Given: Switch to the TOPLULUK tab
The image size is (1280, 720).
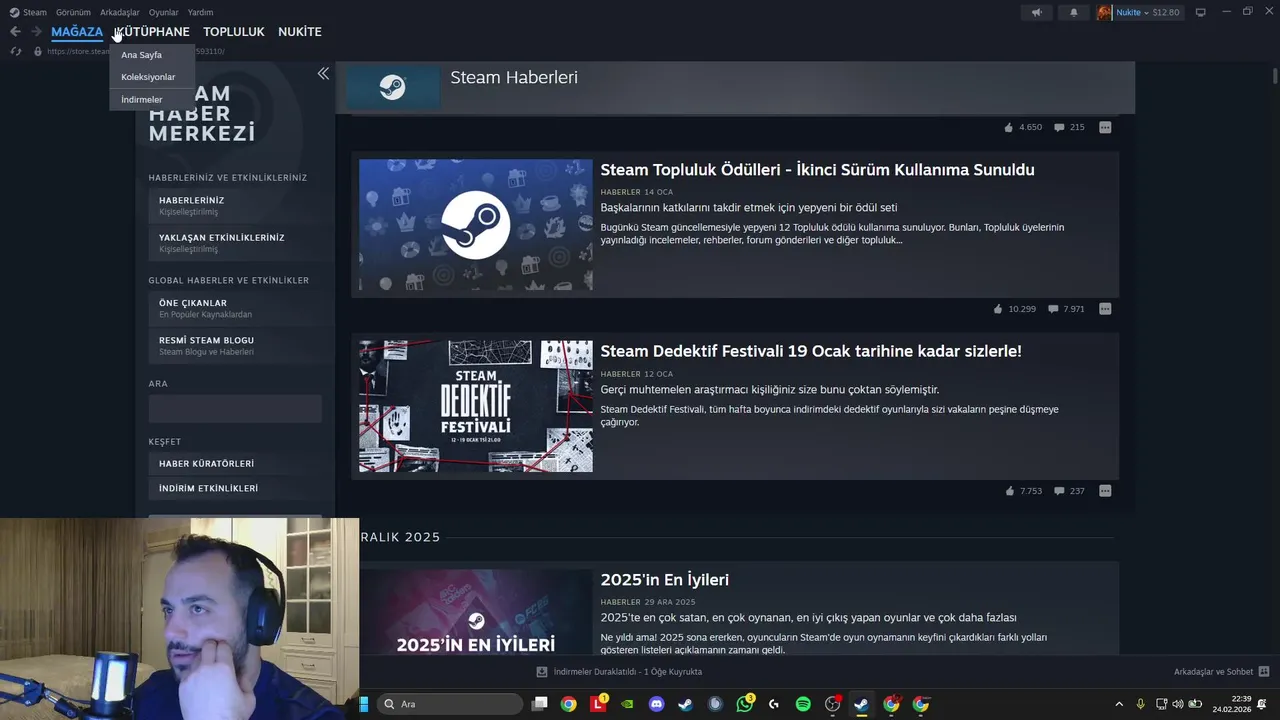Looking at the screenshot, I should coord(234,32).
